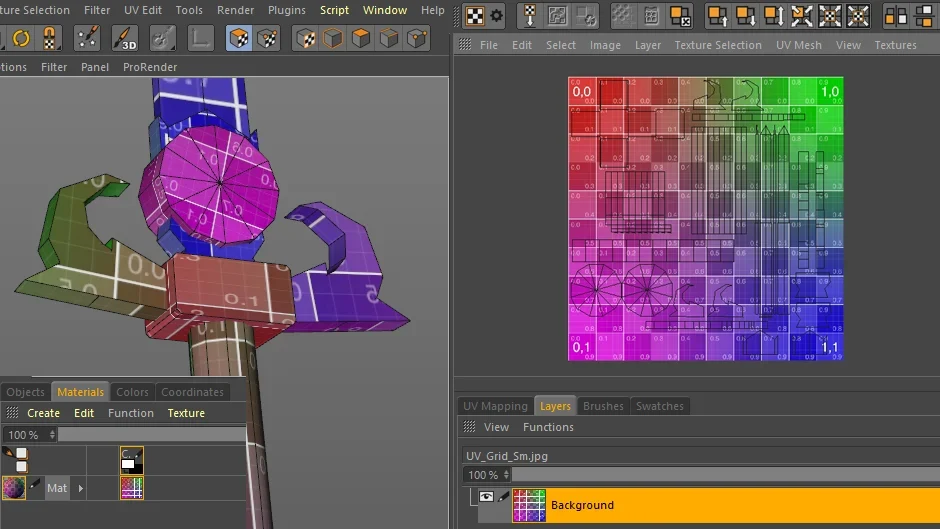
Task: Select the Background layer name
Action: coord(582,505)
